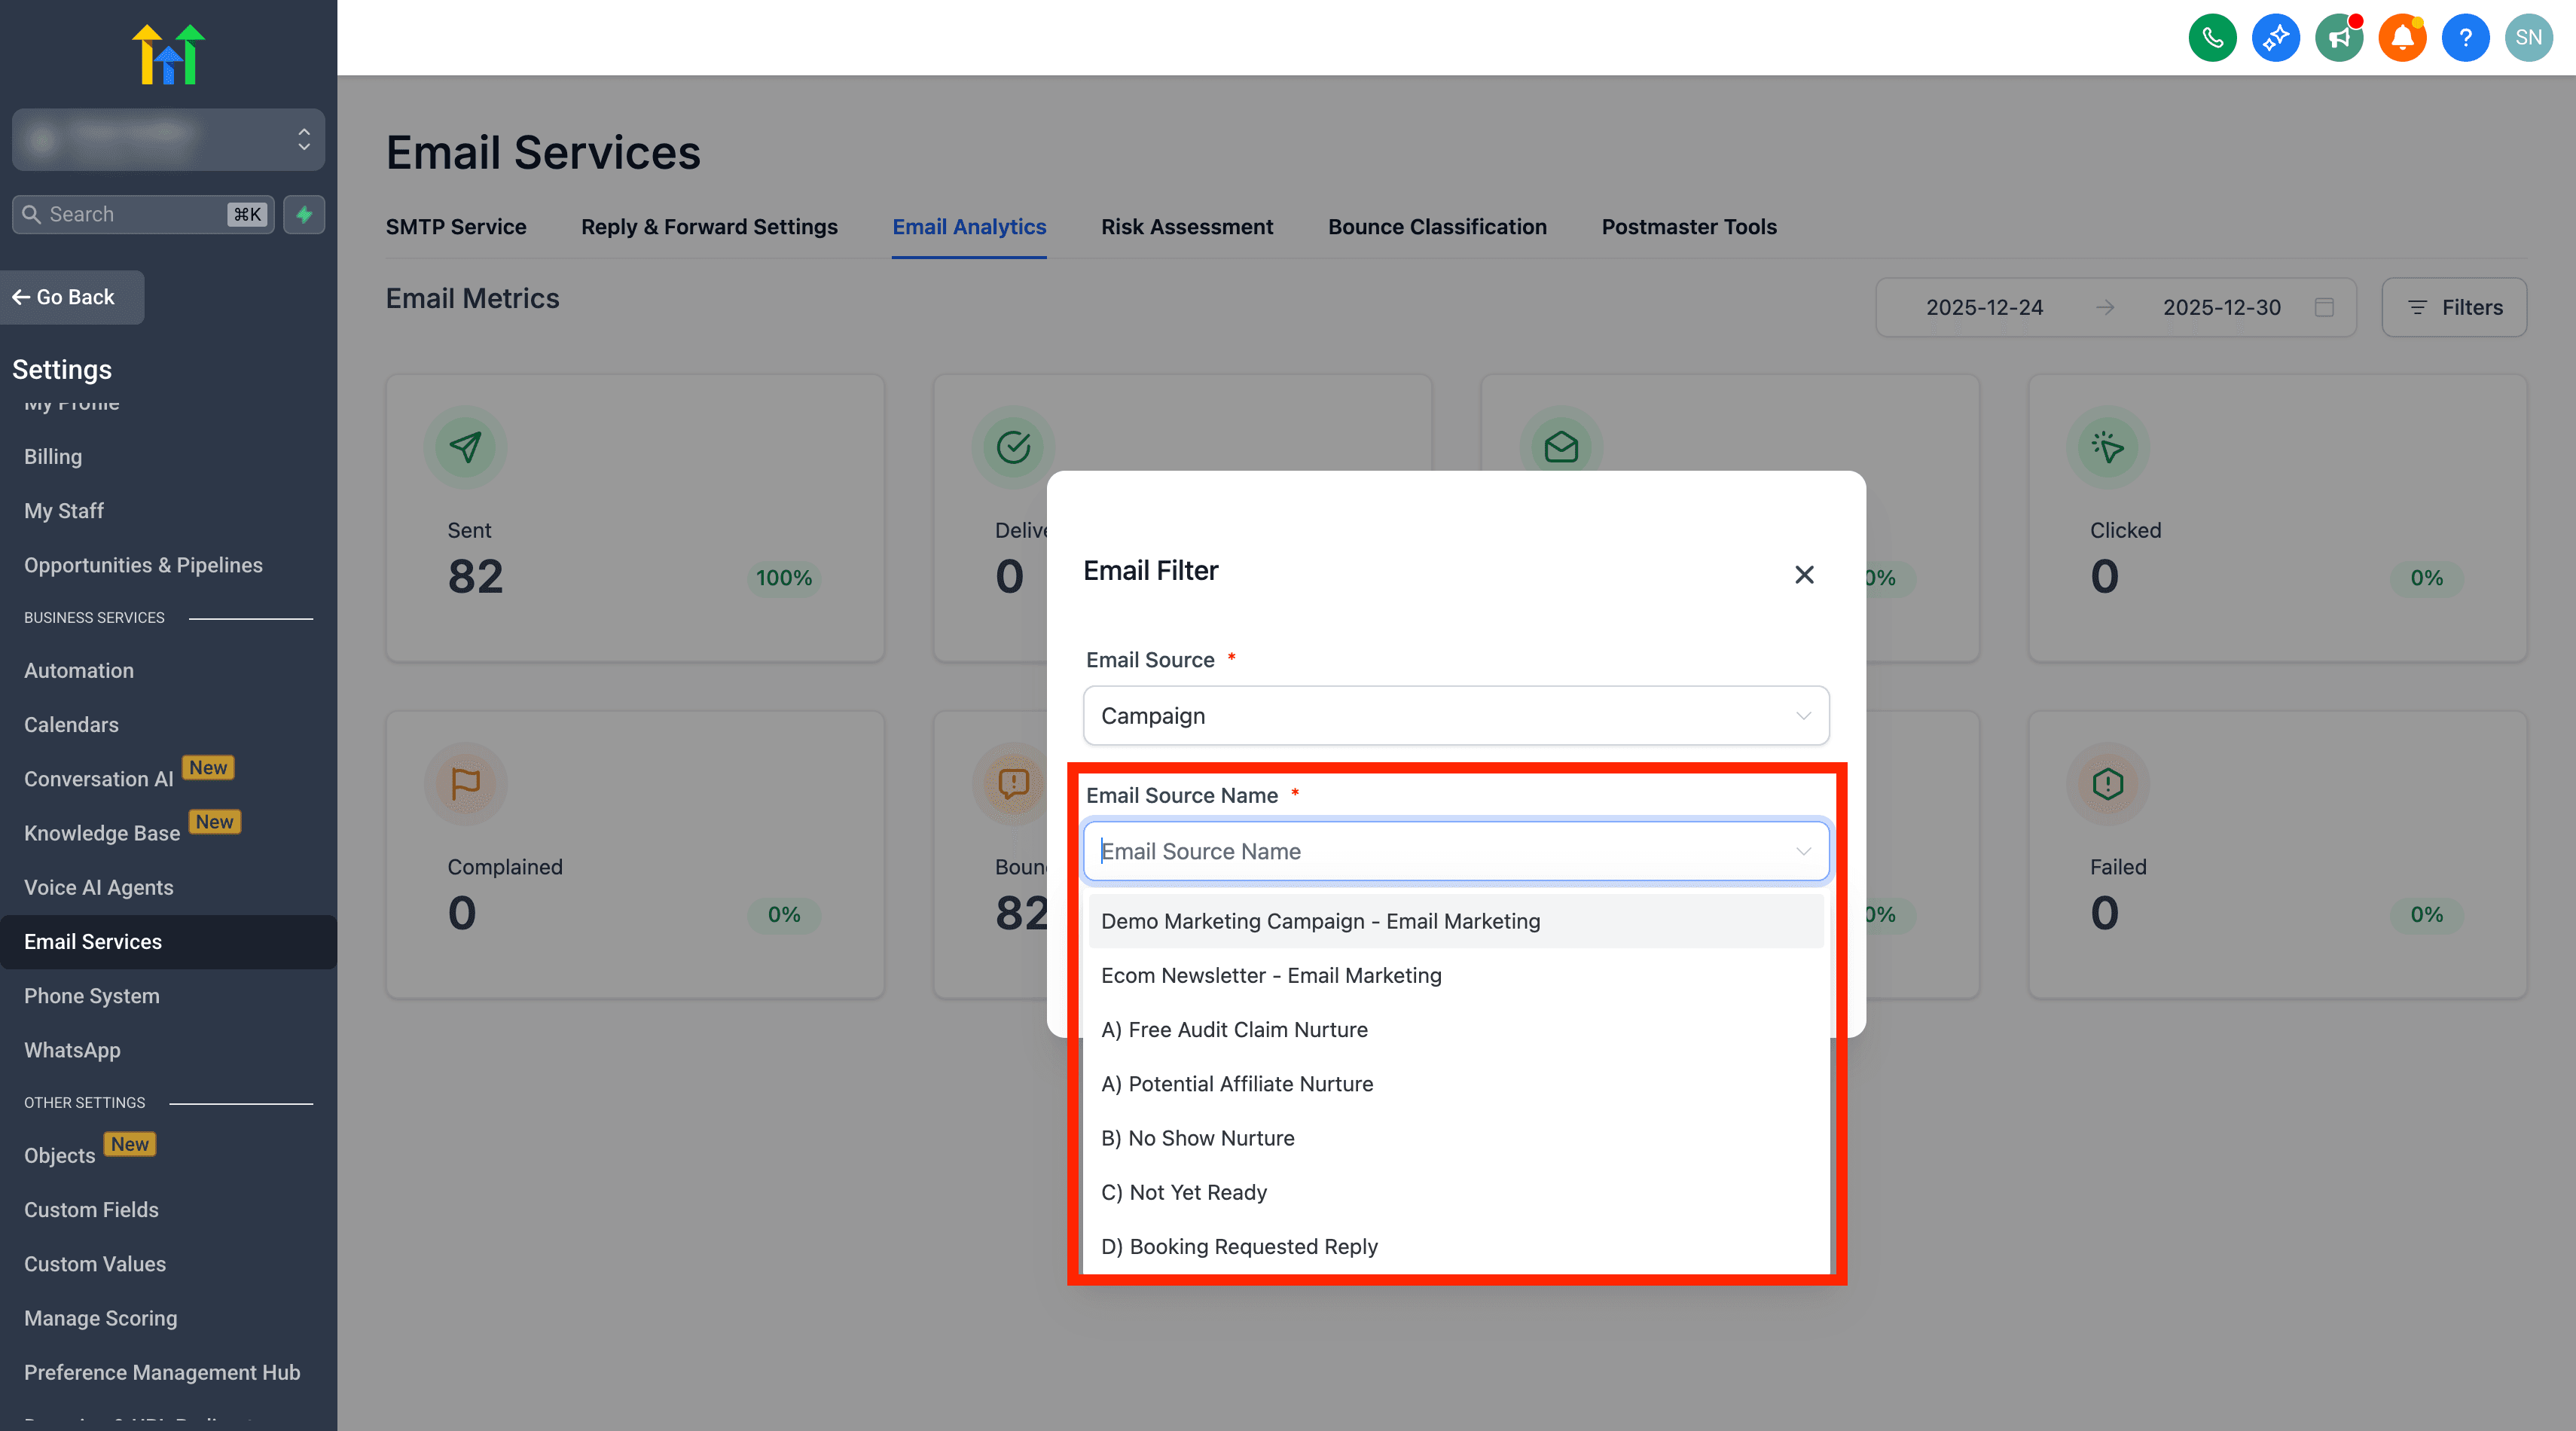Close the Email Filter dialog
Image resolution: width=2576 pixels, height=1431 pixels.
click(x=1804, y=575)
